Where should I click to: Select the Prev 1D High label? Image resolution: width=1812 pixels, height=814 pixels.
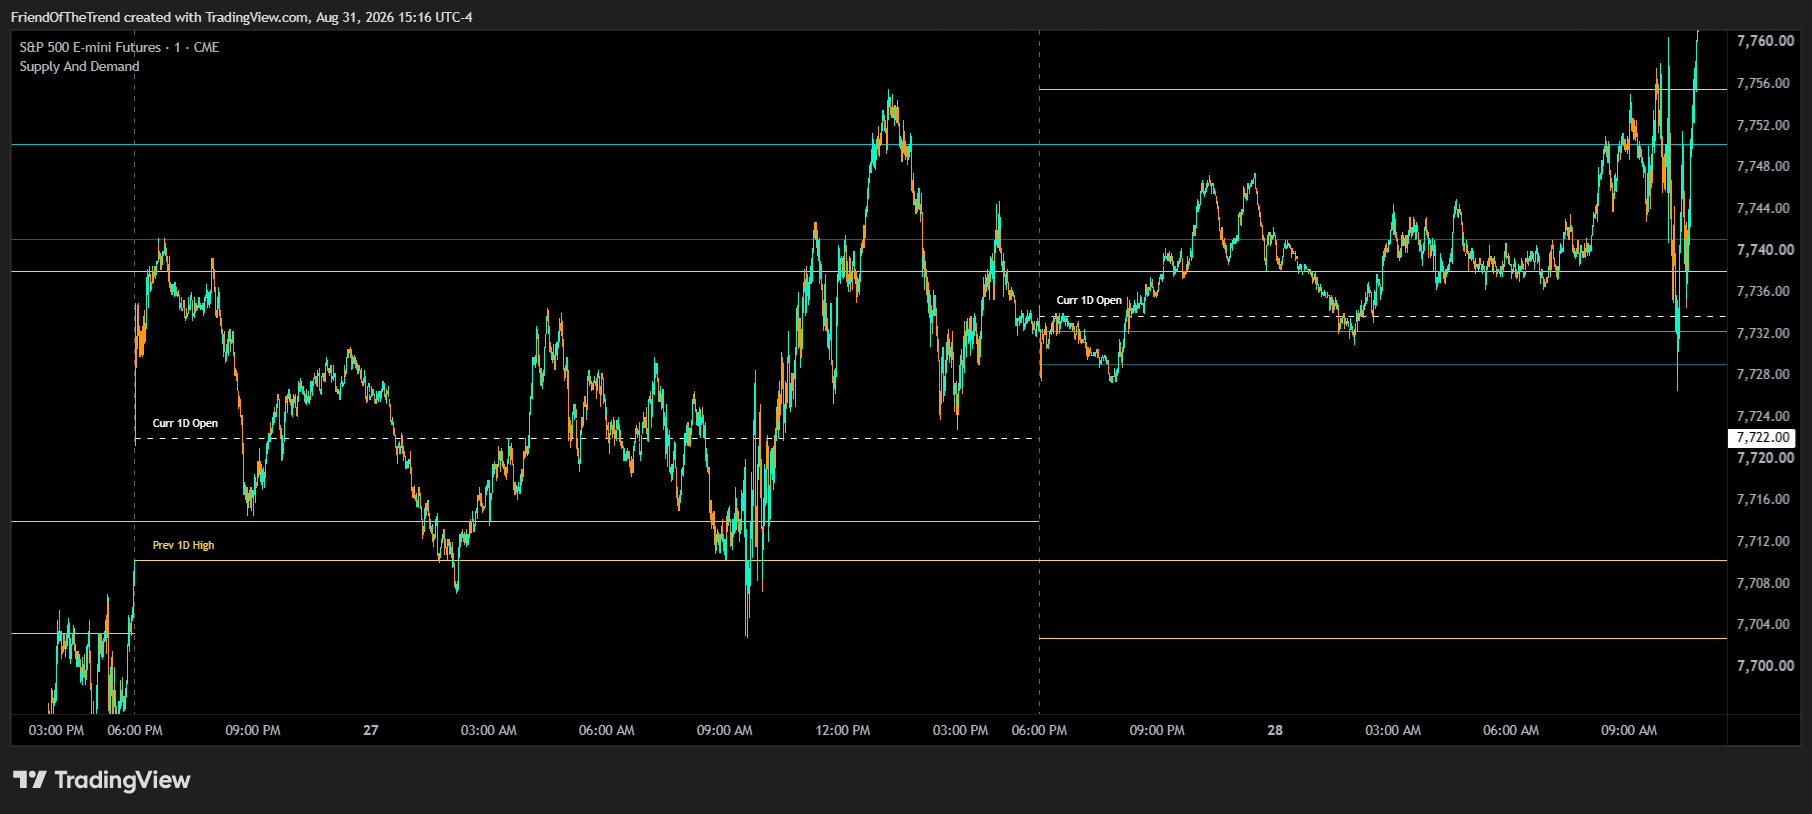coord(183,545)
